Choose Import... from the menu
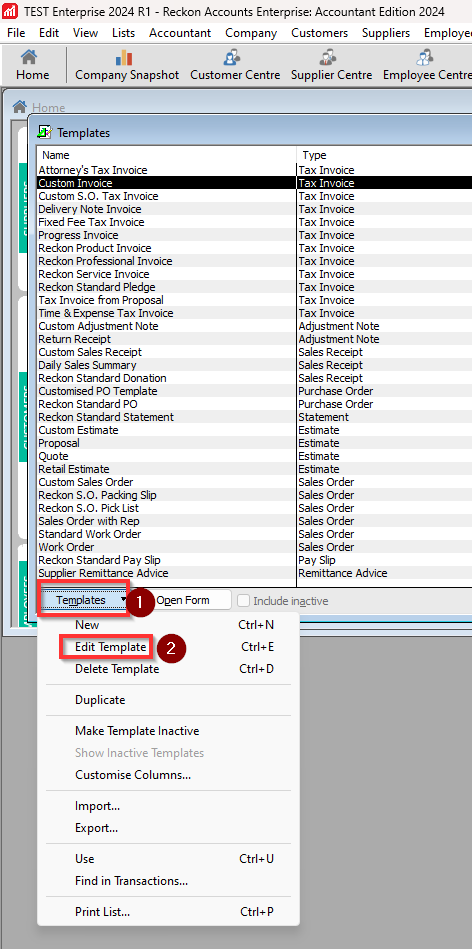The width and height of the screenshot is (472, 949). coord(168,806)
